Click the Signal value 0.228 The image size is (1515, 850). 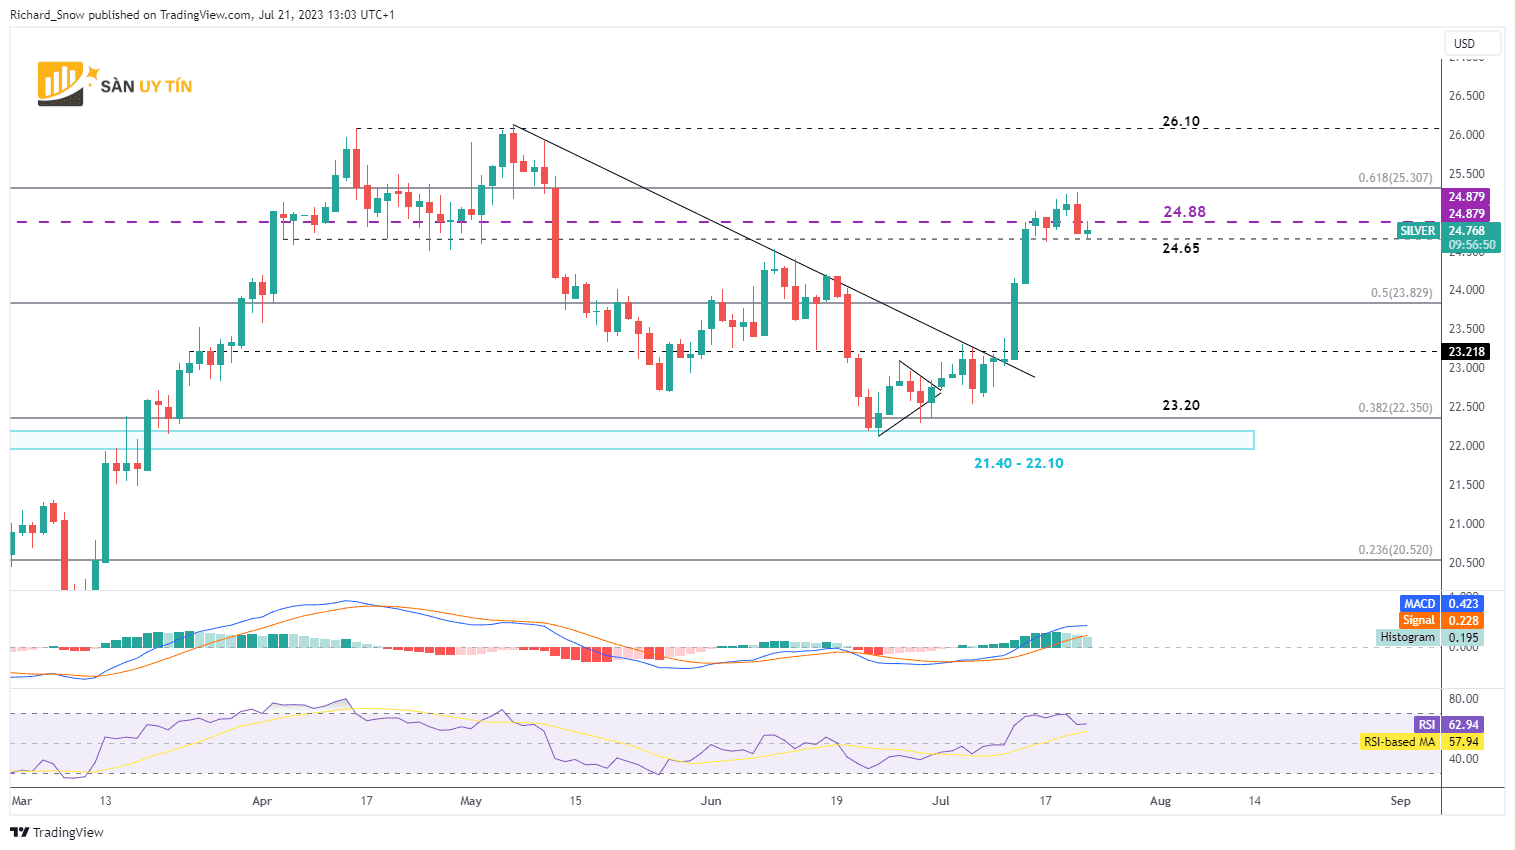point(1463,621)
